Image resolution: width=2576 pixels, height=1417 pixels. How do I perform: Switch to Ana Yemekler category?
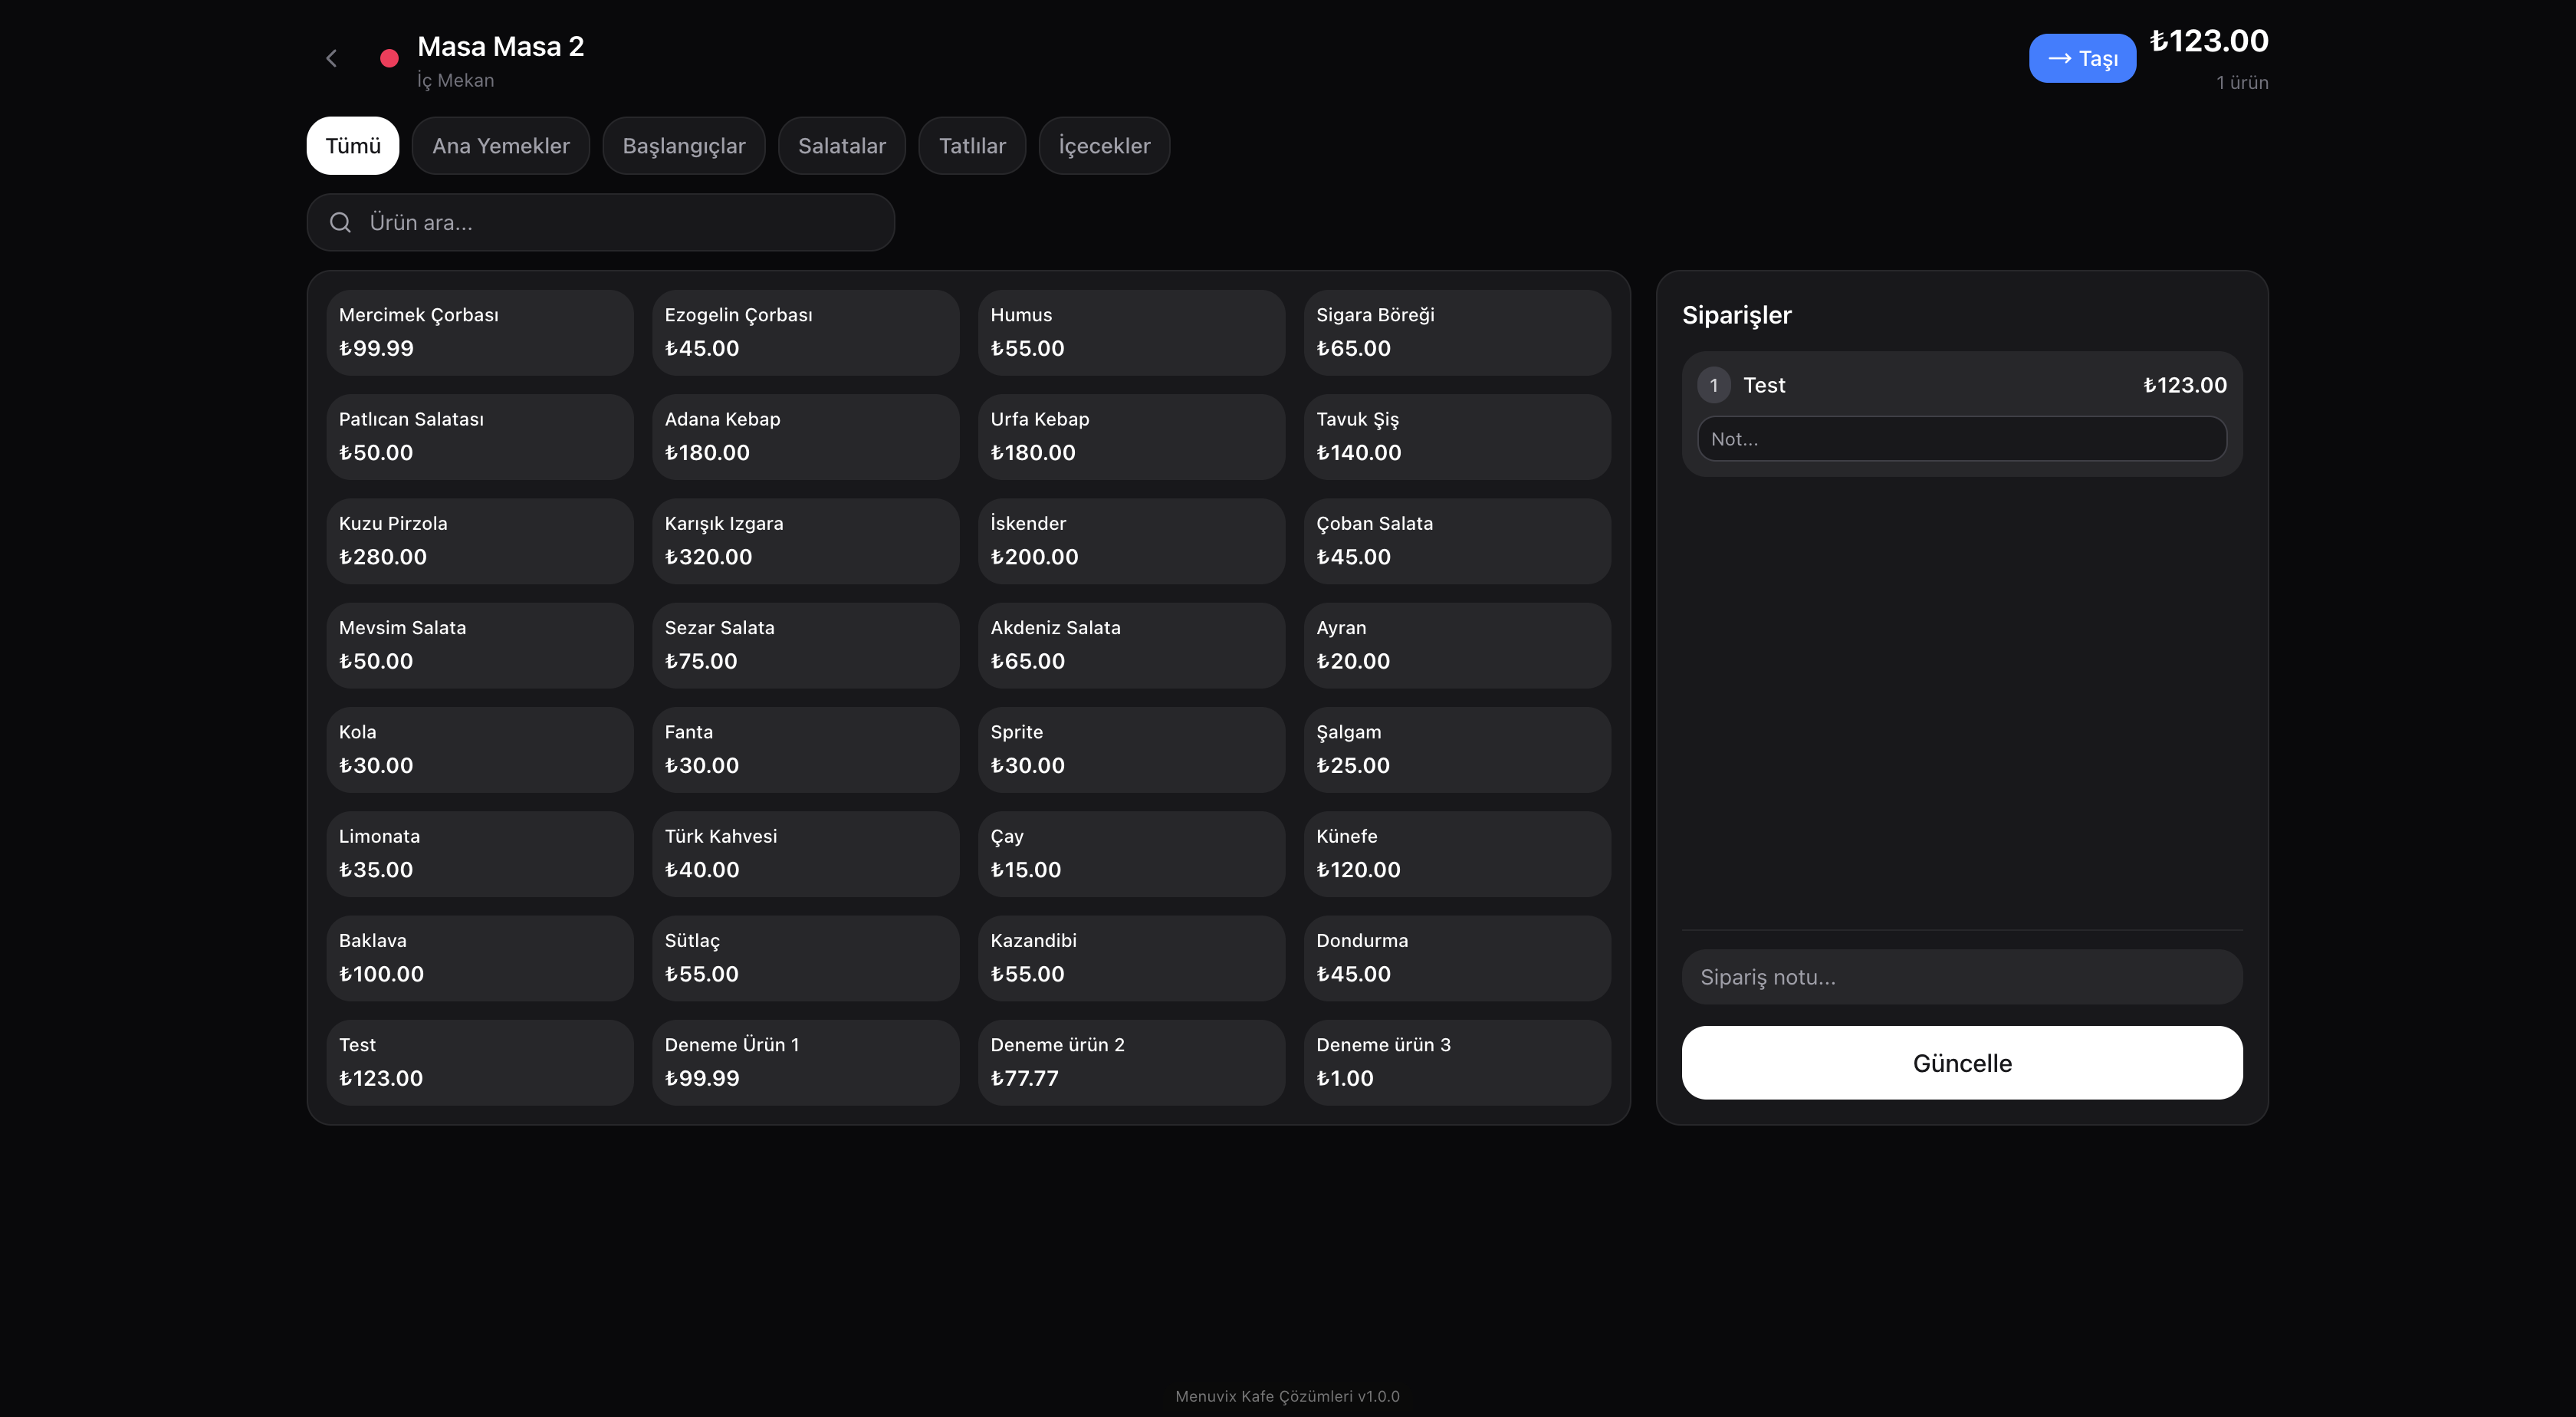coord(500,146)
